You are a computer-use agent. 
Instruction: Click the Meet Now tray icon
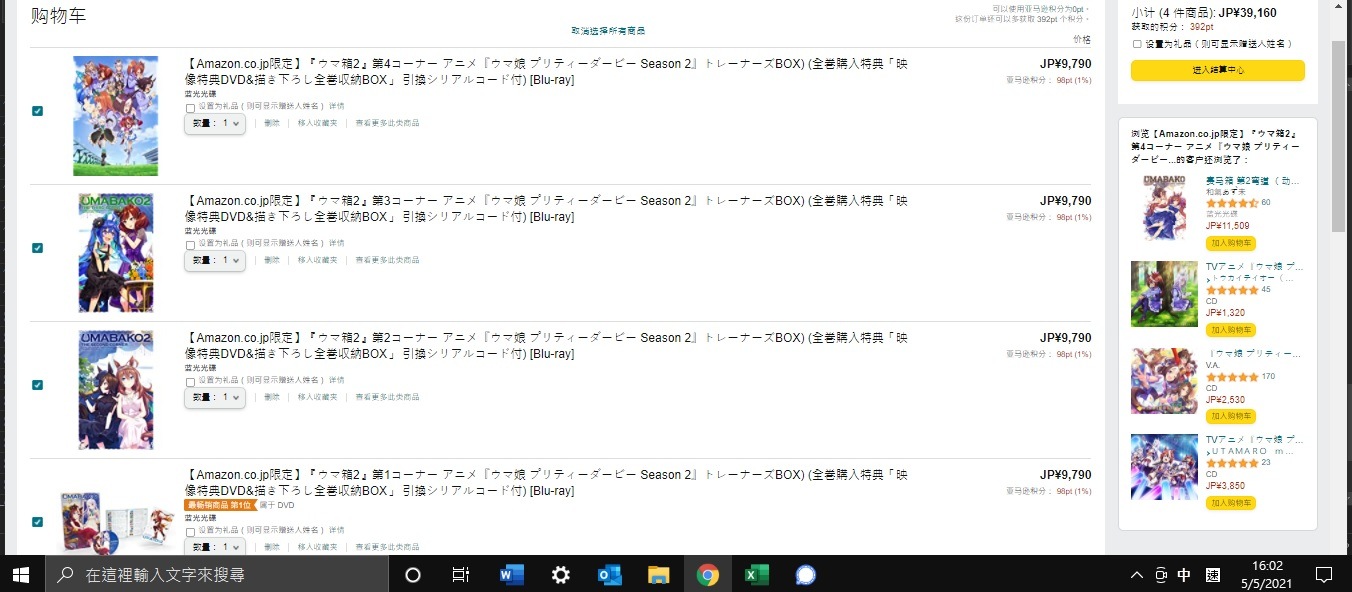1160,575
